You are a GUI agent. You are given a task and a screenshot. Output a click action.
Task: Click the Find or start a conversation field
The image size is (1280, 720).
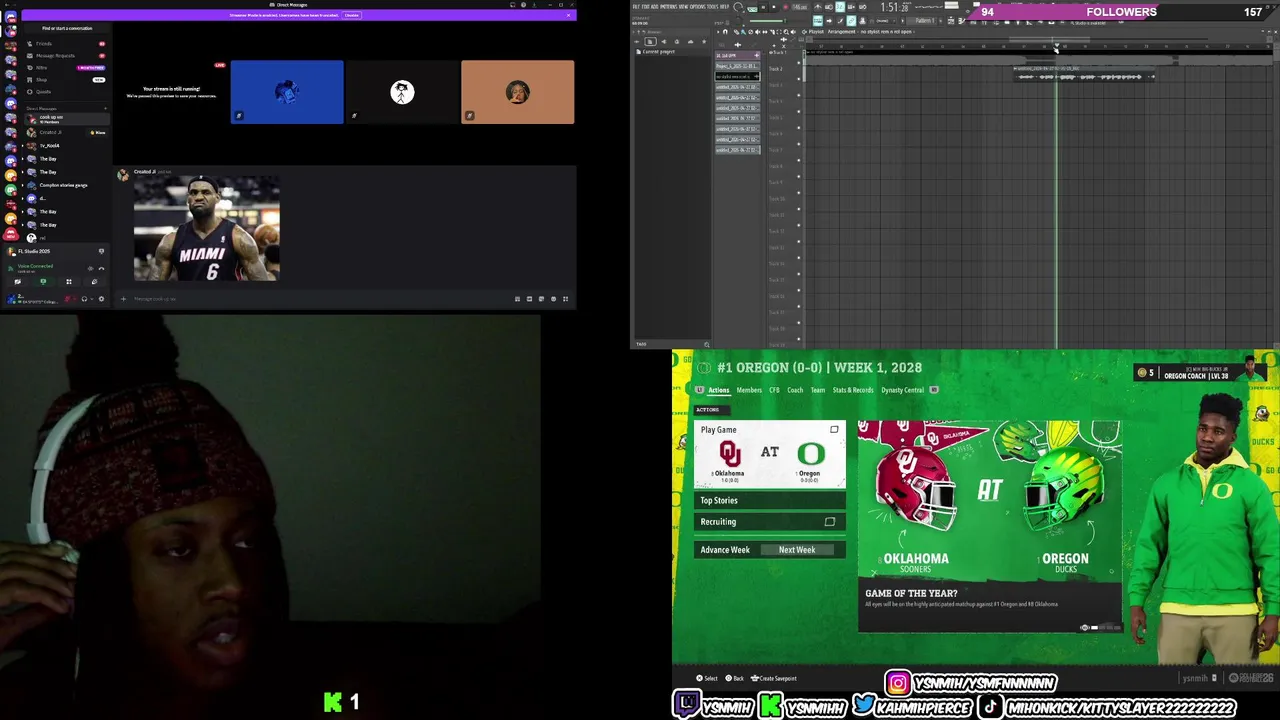tap(67, 28)
